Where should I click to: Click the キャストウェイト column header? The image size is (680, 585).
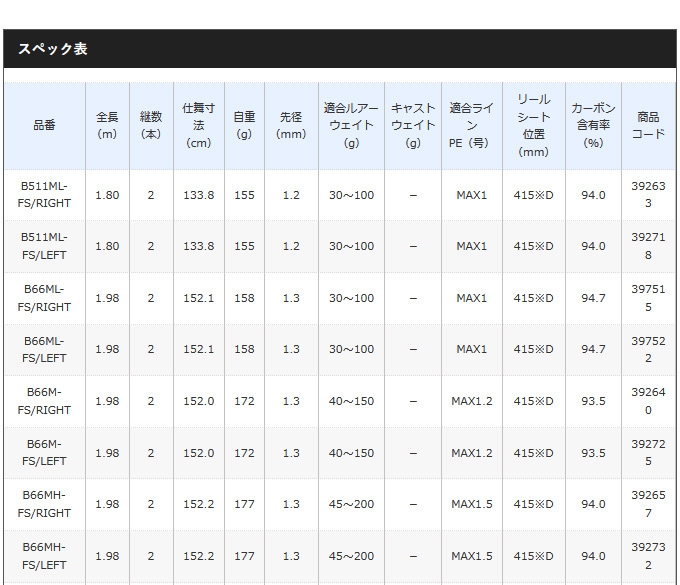pyautogui.click(x=413, y=126)
